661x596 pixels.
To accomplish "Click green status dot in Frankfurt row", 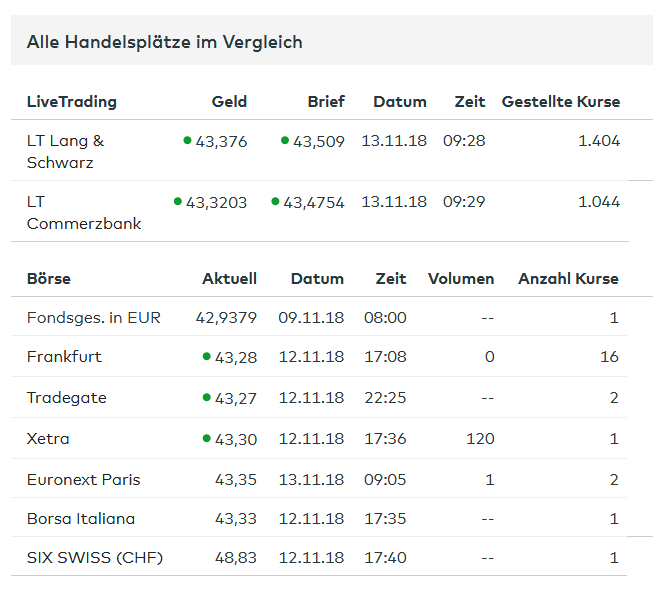I will [206, 356].
